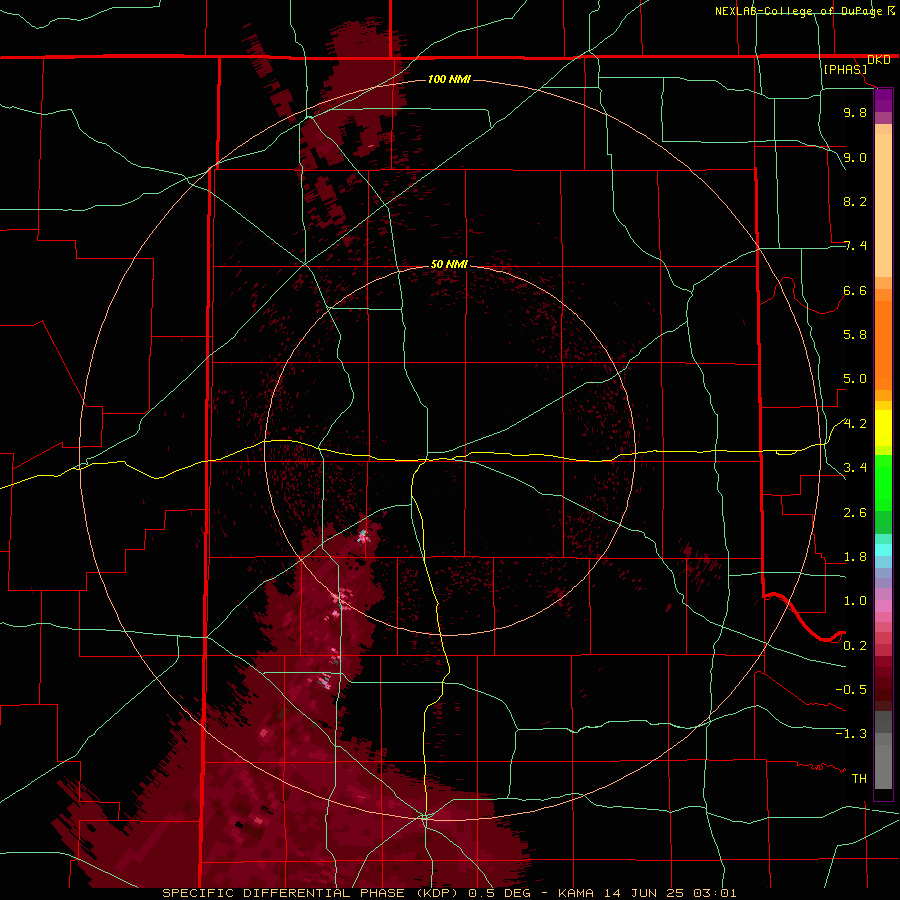
Task: Click the 'TH' threshold label on the scale
Action: [859, 779]
